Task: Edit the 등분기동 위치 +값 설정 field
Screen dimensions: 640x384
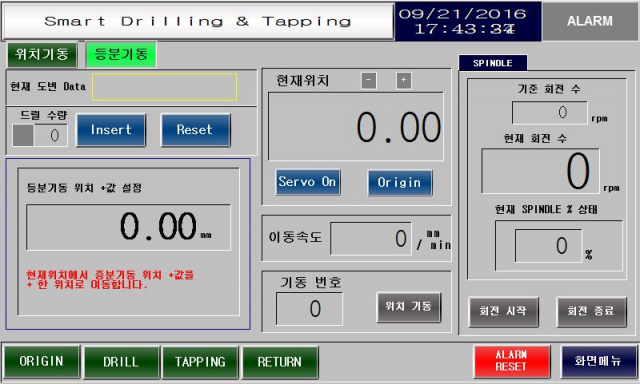Action: (129, 227)
